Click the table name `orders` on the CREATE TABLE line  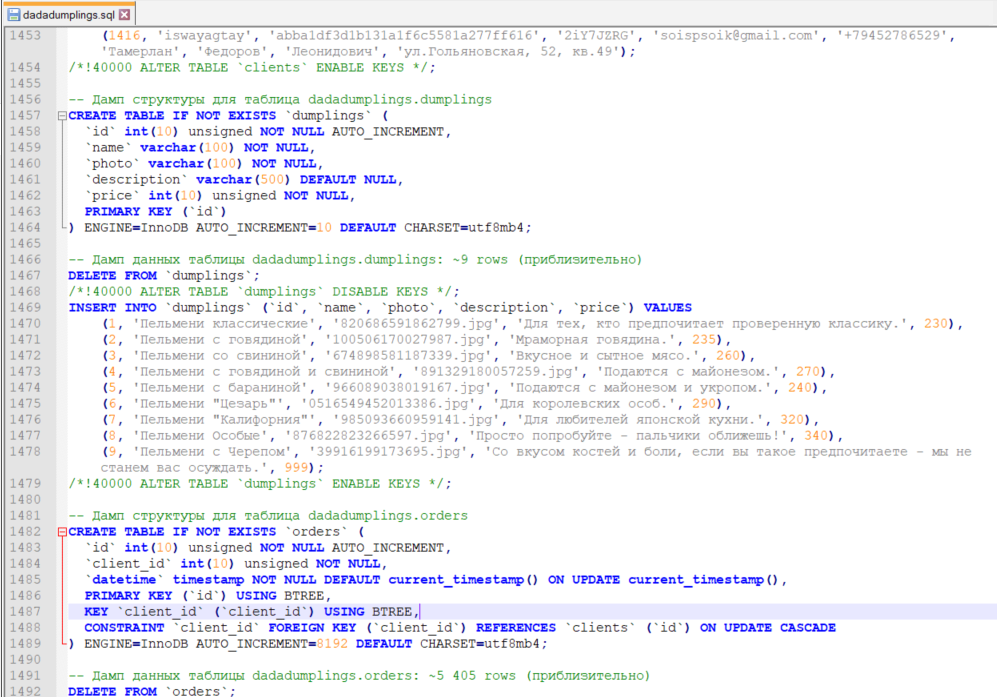[316, 532]
